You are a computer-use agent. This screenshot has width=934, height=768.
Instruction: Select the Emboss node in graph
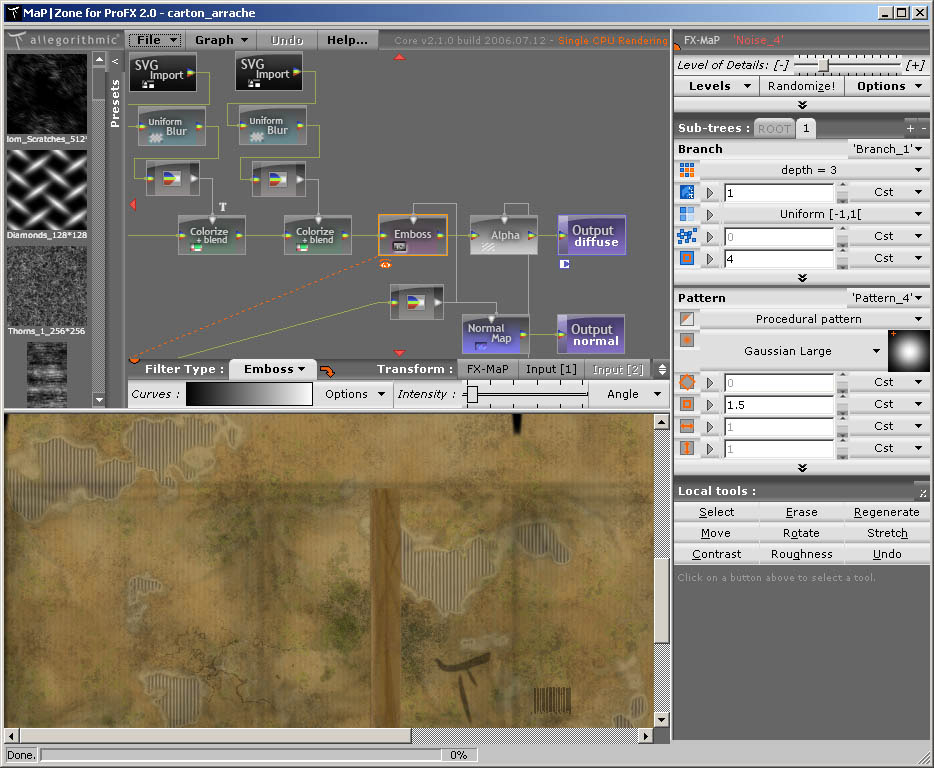pyautogui.click(x=412, y=235)
